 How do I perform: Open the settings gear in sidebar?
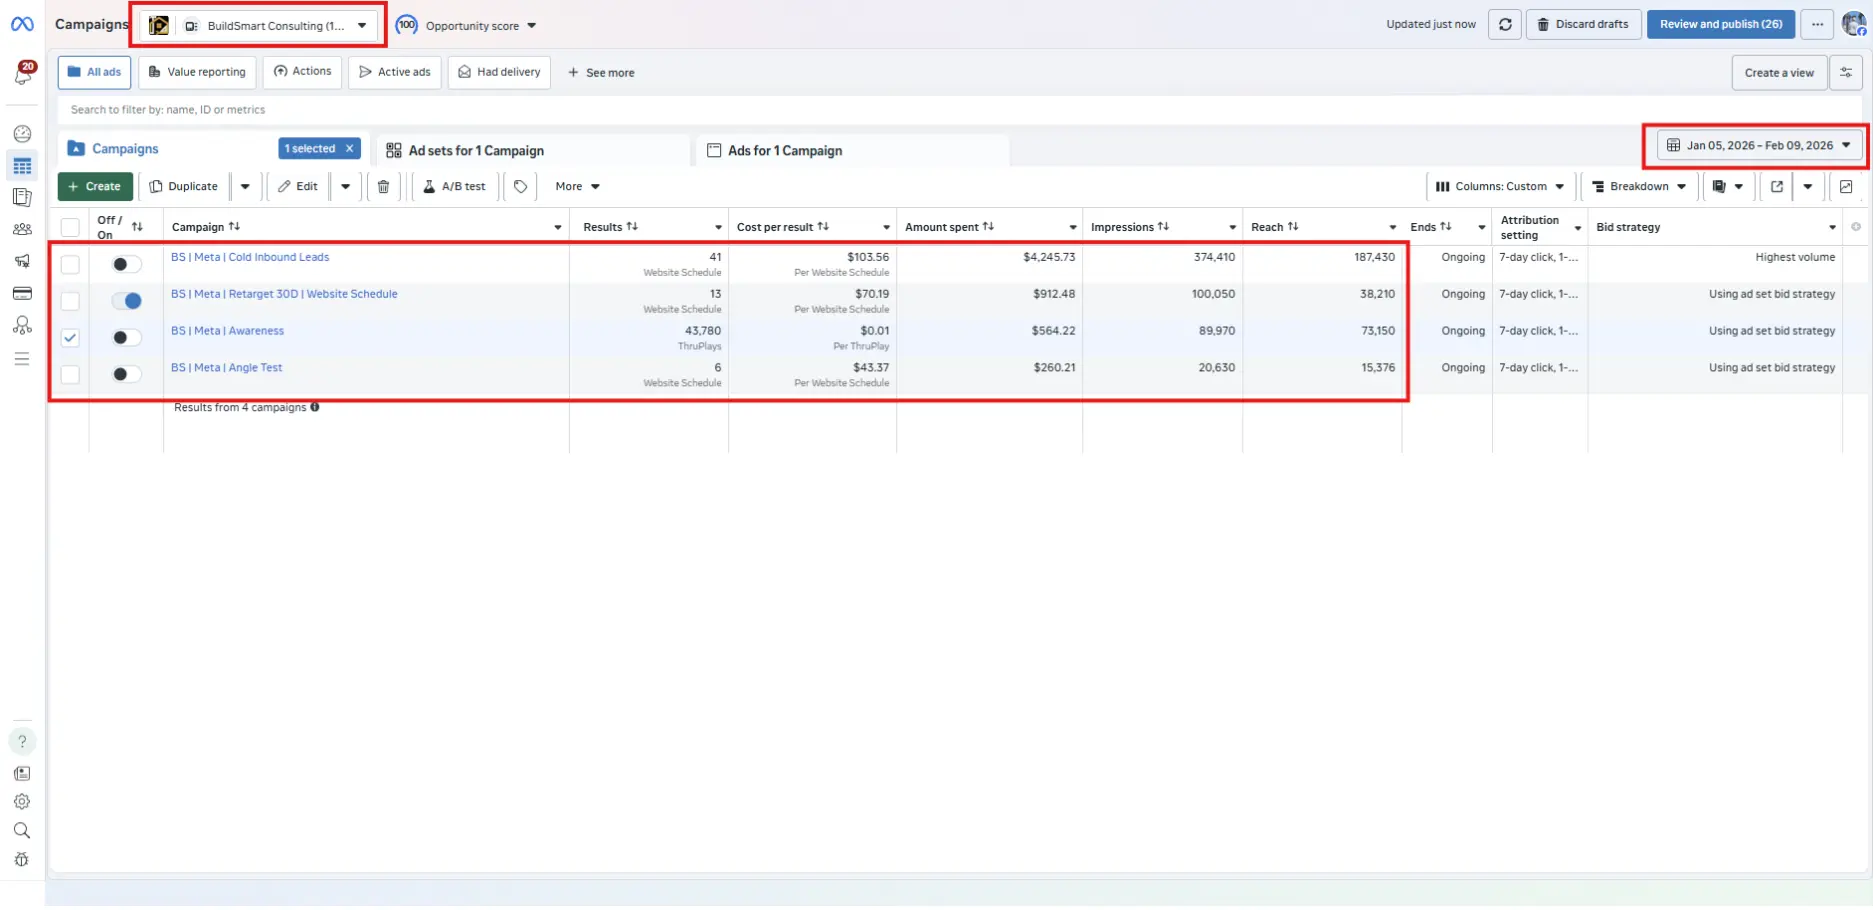click(x=22, y=802)
